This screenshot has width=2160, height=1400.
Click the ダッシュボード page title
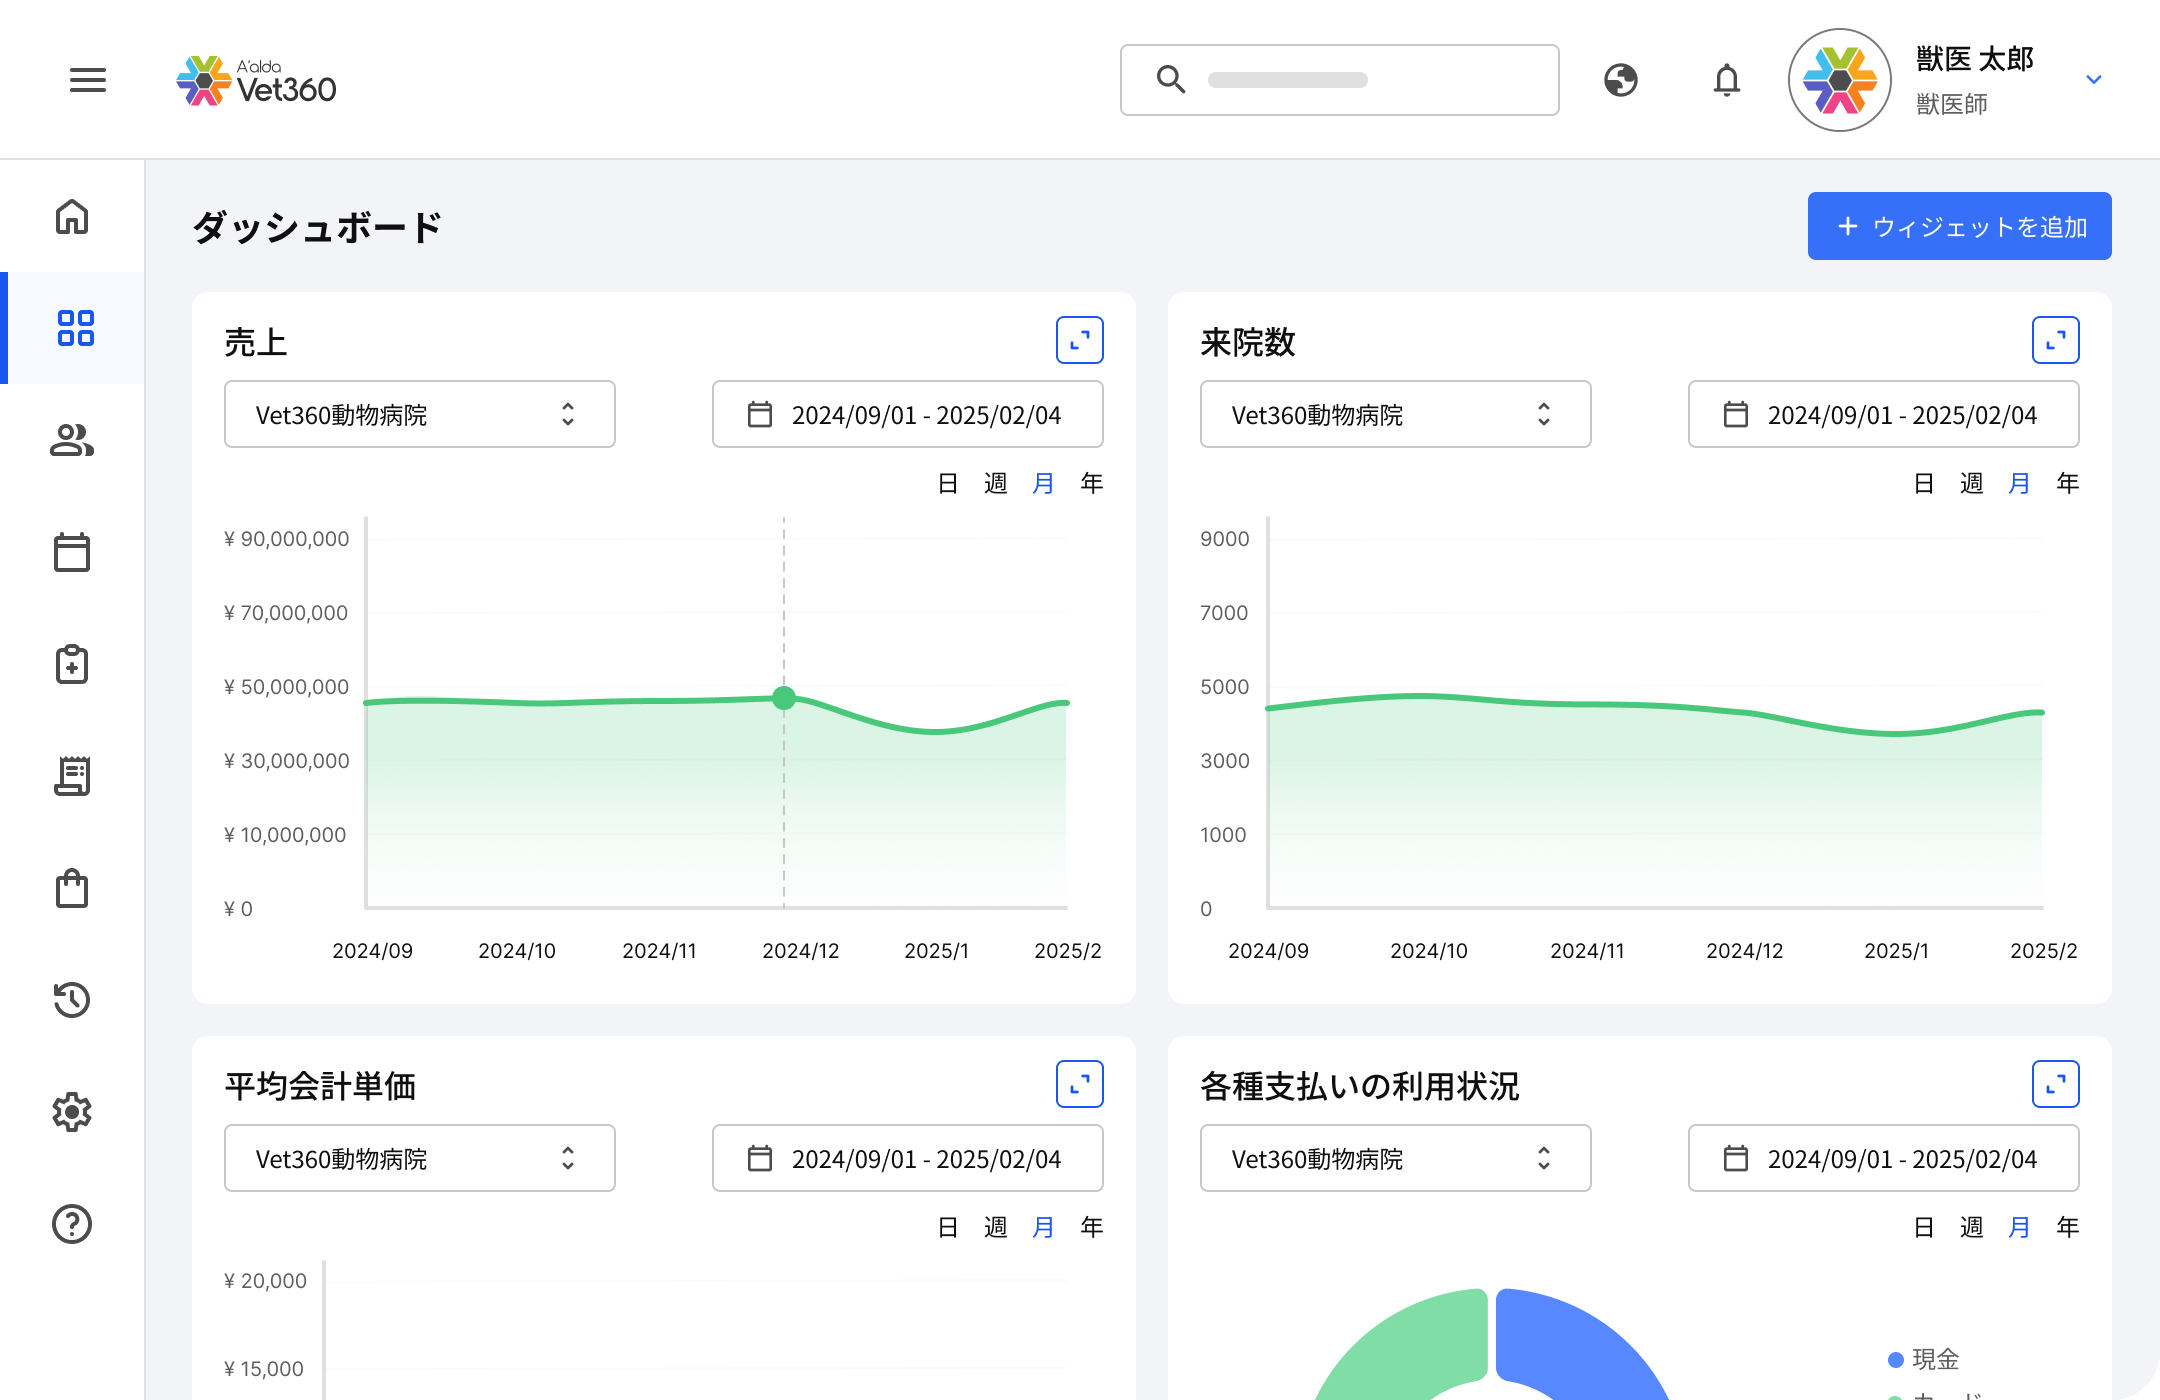(317, 227)
